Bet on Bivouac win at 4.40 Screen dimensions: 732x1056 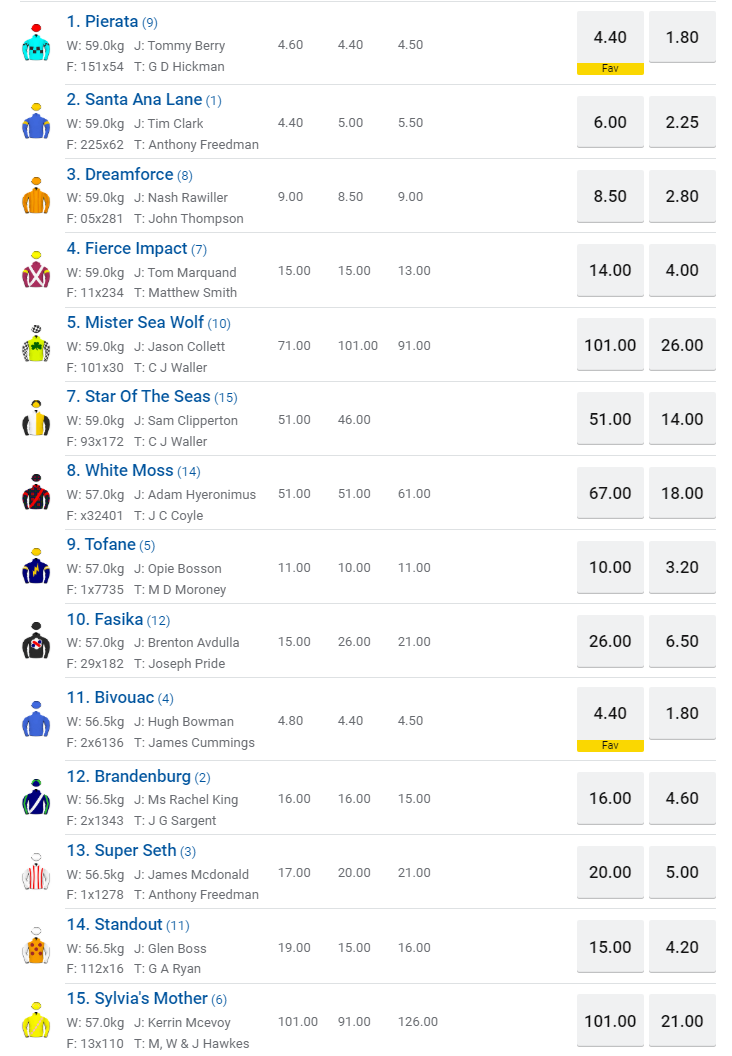coord(610,713)
